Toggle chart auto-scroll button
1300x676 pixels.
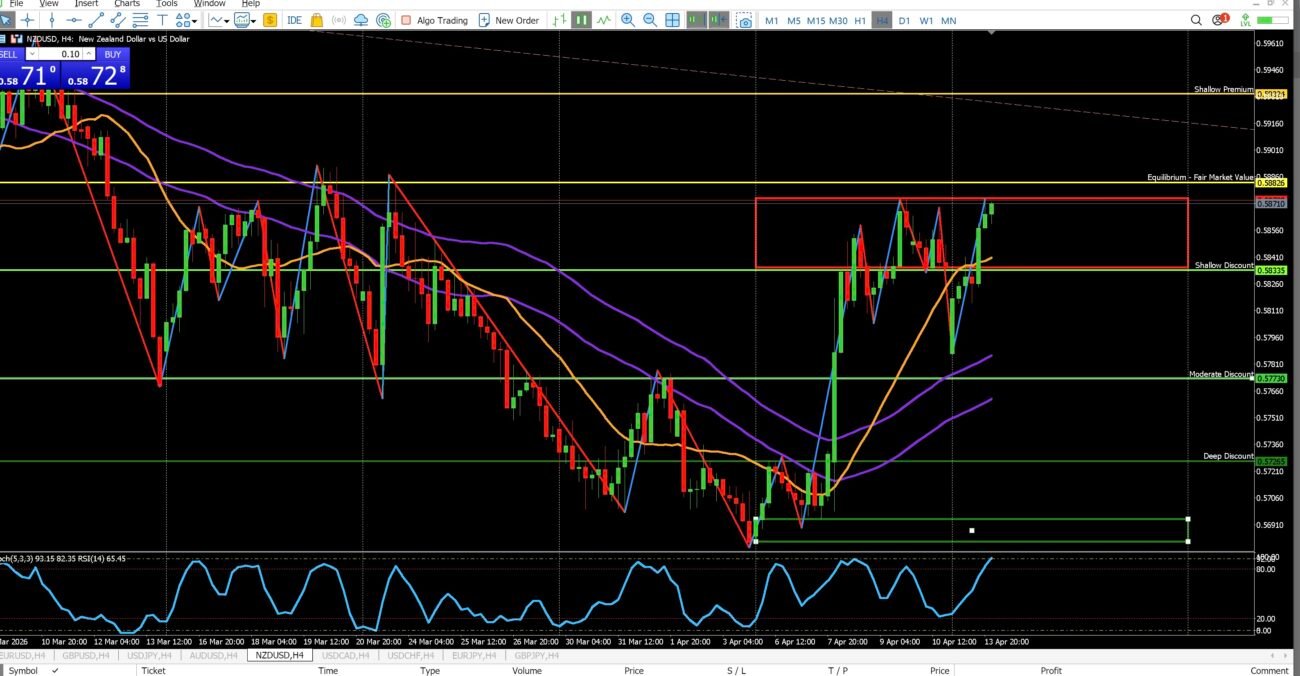click(x=718, y=20)
